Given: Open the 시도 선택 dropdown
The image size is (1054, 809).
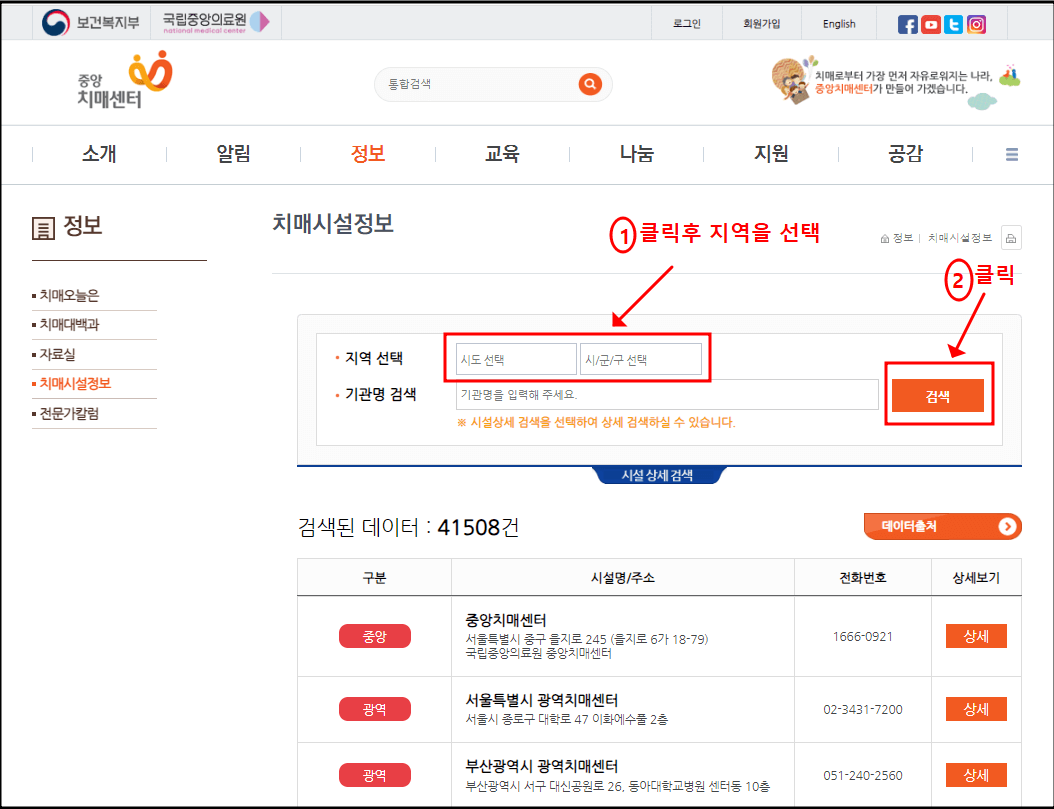Looking at the screenshot, I should click(x=515, y=359).
